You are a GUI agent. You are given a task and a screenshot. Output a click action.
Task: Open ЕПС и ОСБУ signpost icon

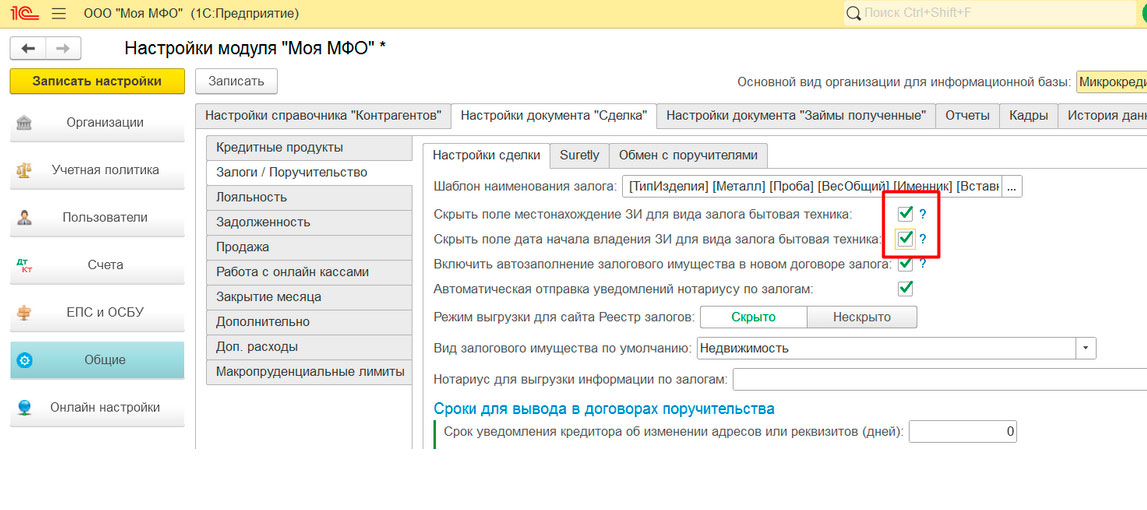[x=23, y=312]
